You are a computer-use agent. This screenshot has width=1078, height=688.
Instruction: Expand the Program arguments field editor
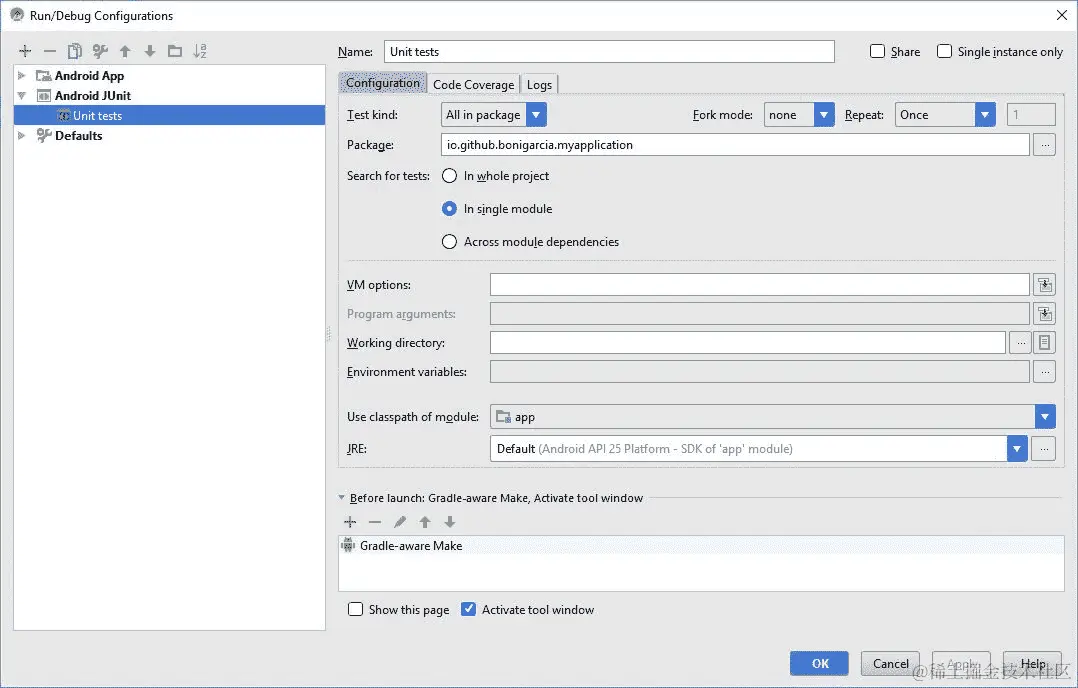pyautogui.click(x=1044, y=314)
